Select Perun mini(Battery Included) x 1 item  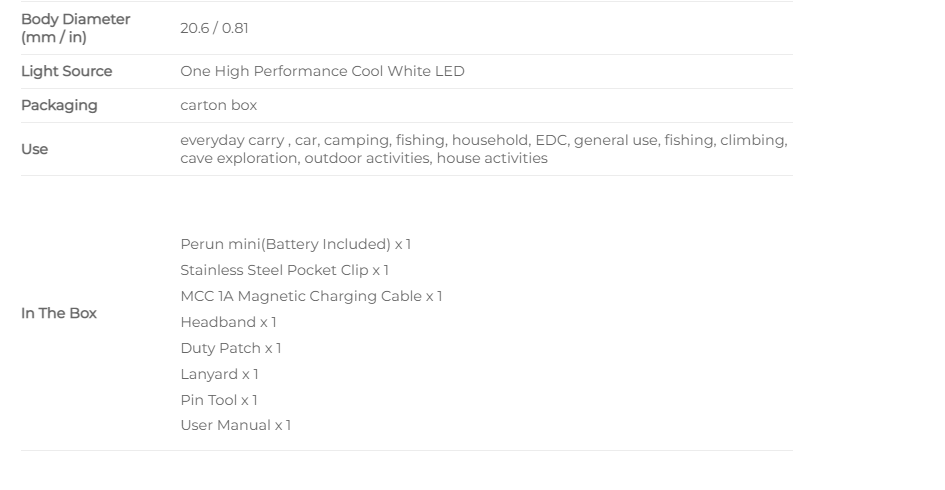(x=295, y=244)
